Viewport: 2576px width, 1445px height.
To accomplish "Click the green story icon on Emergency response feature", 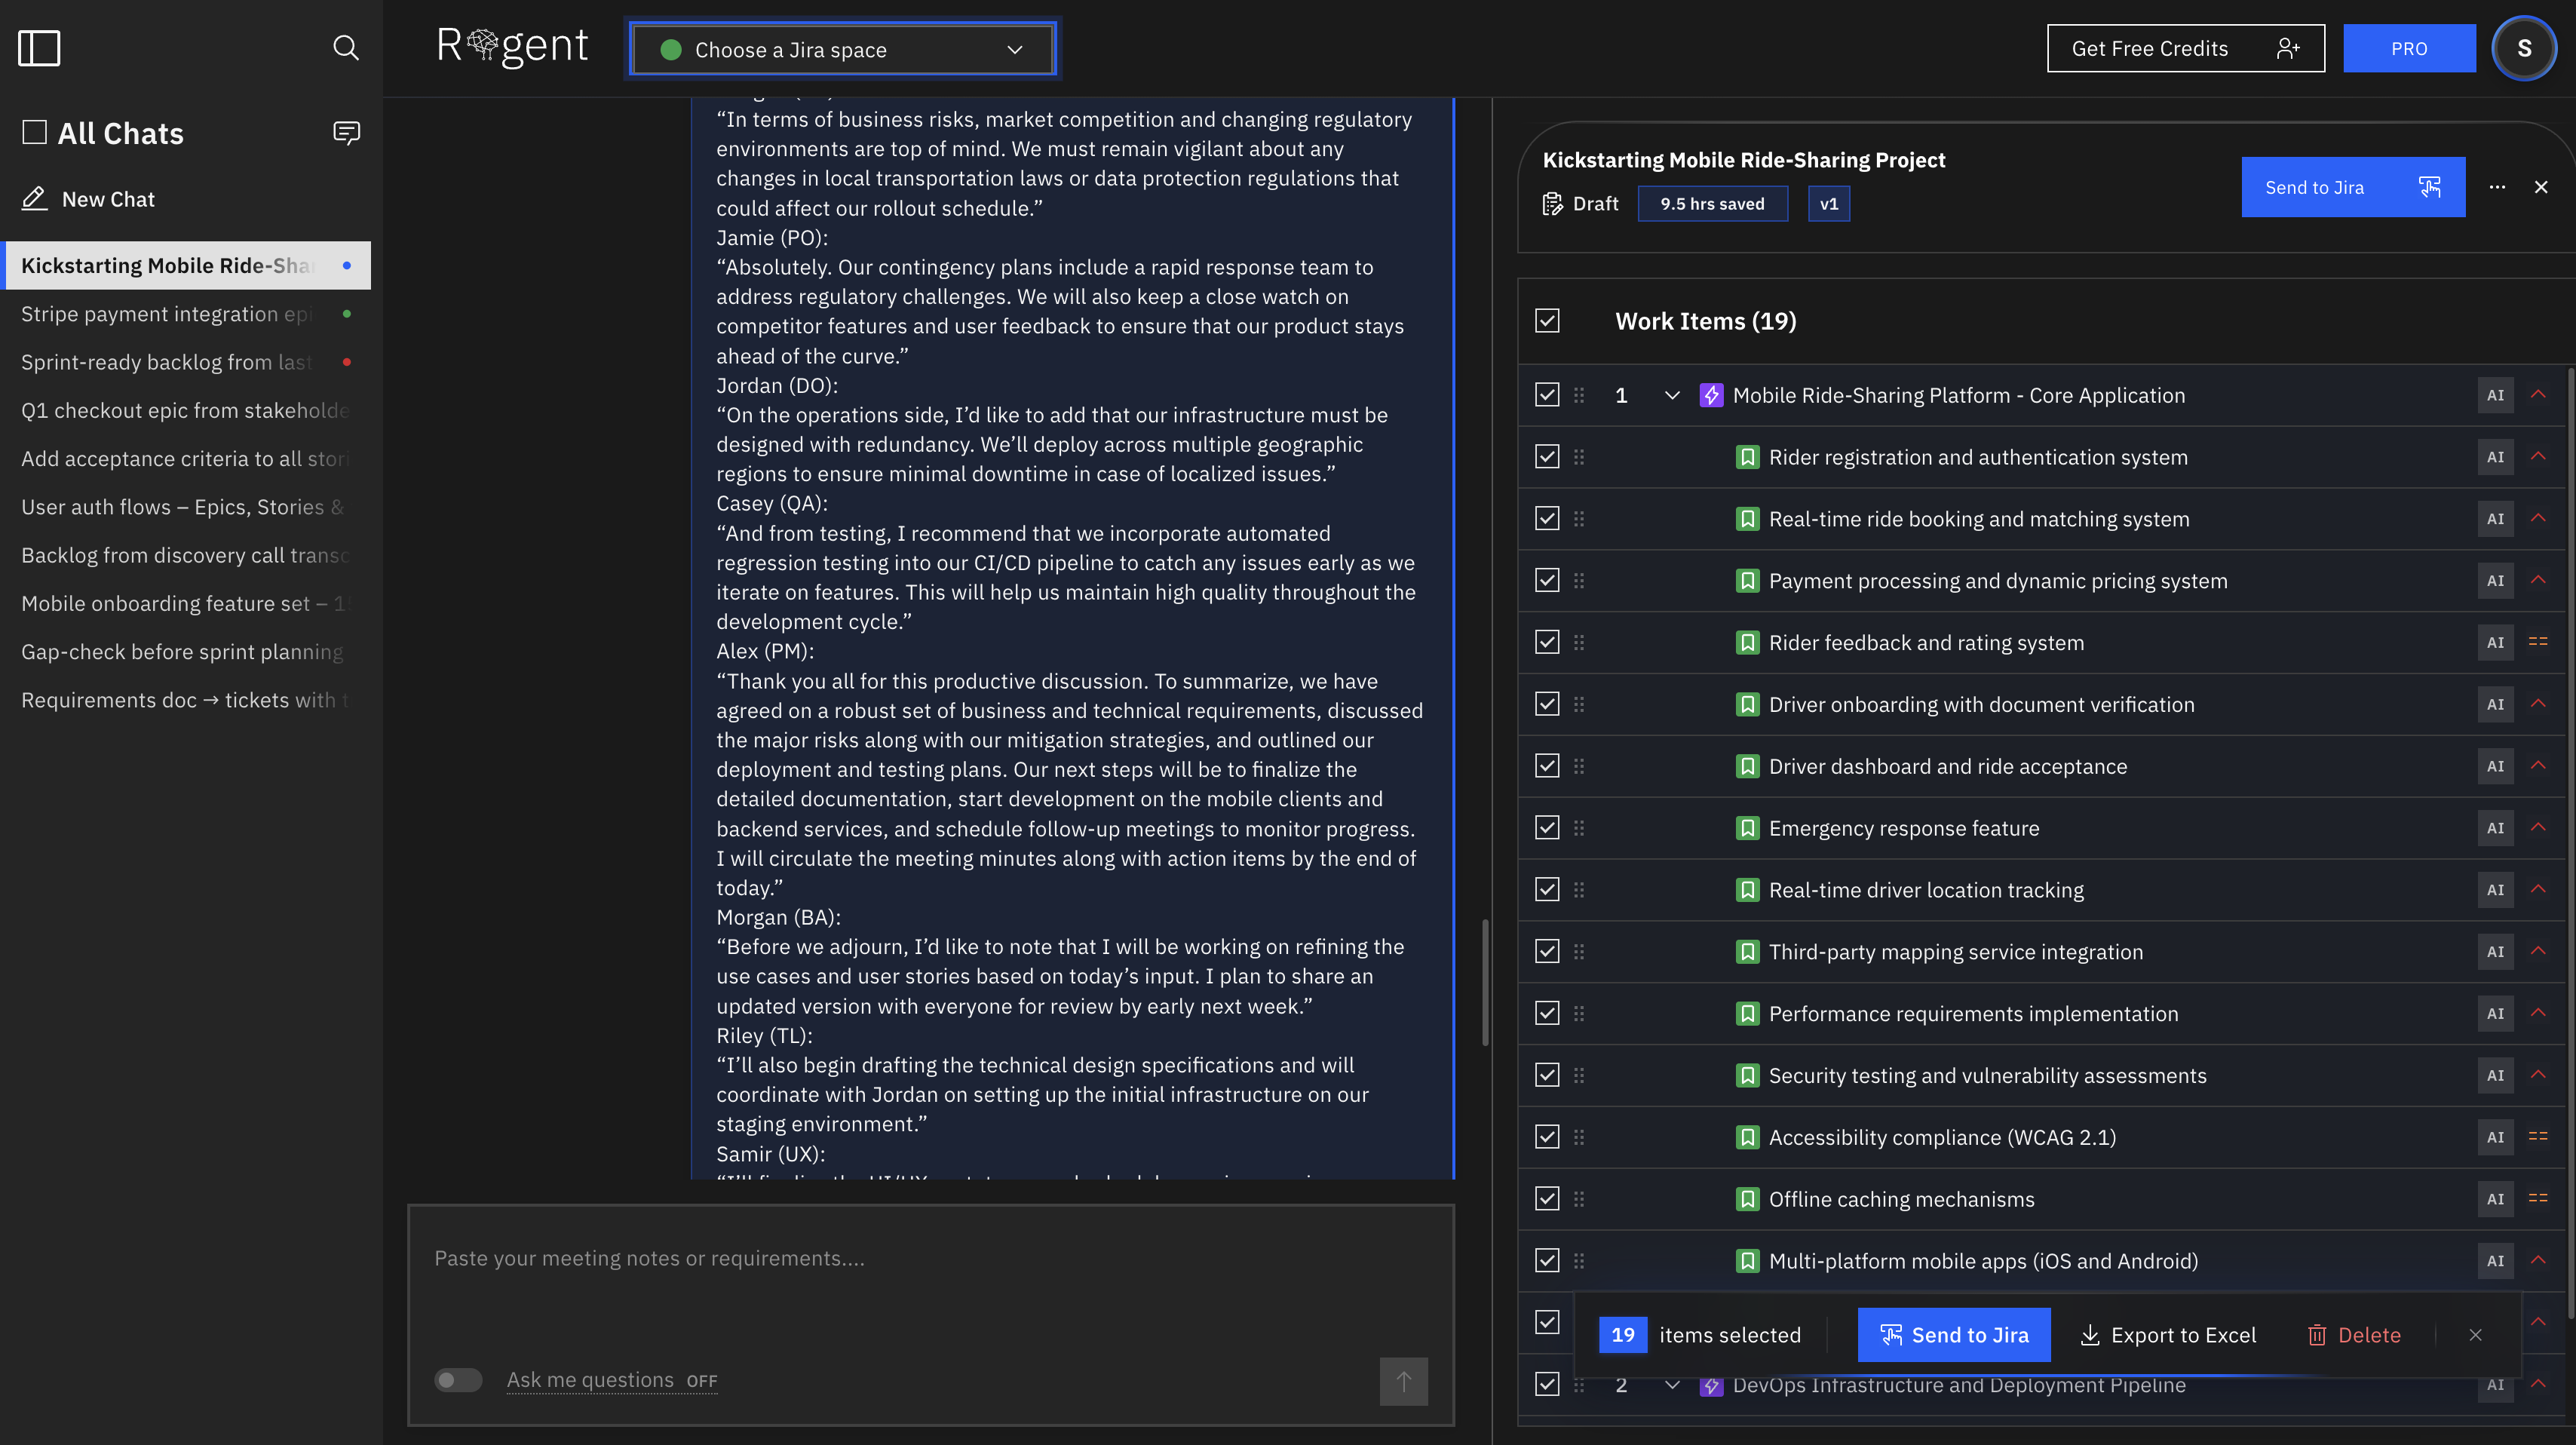I will pos(1747,828).
